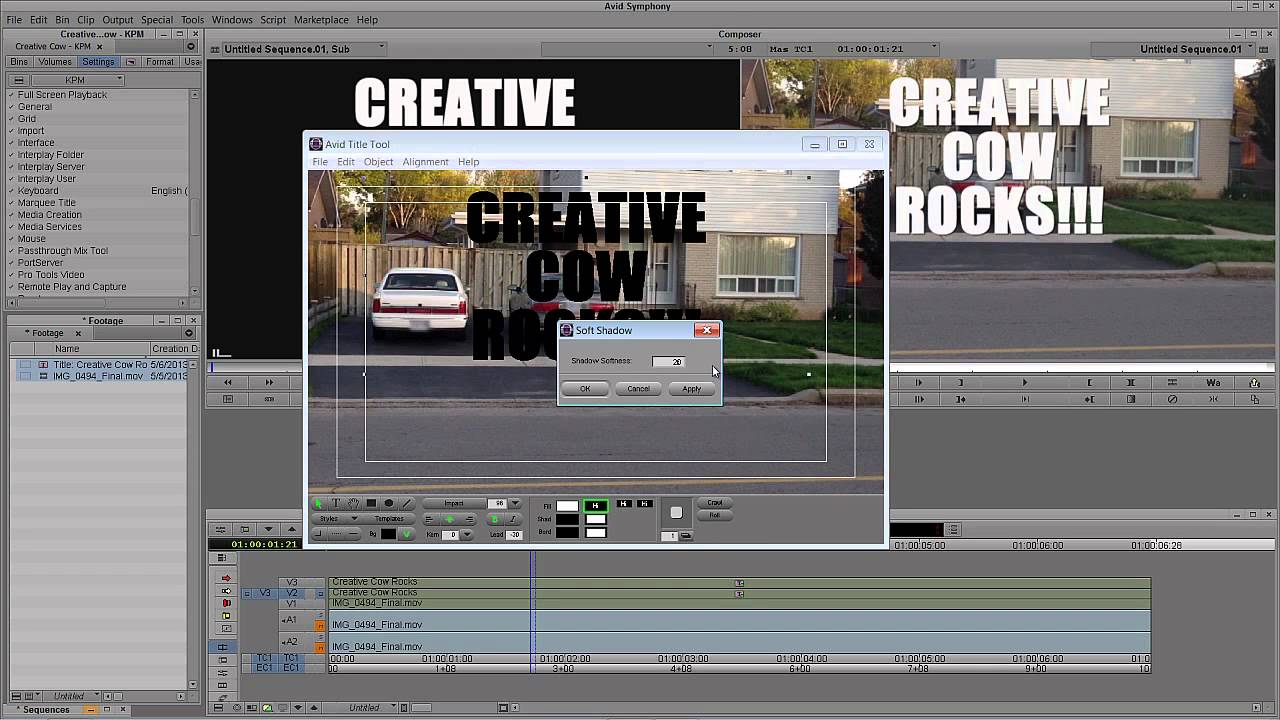This screenshot has width=1280, height=720.
Task: Toggle Crawl title mode
Action: [715, 503]
